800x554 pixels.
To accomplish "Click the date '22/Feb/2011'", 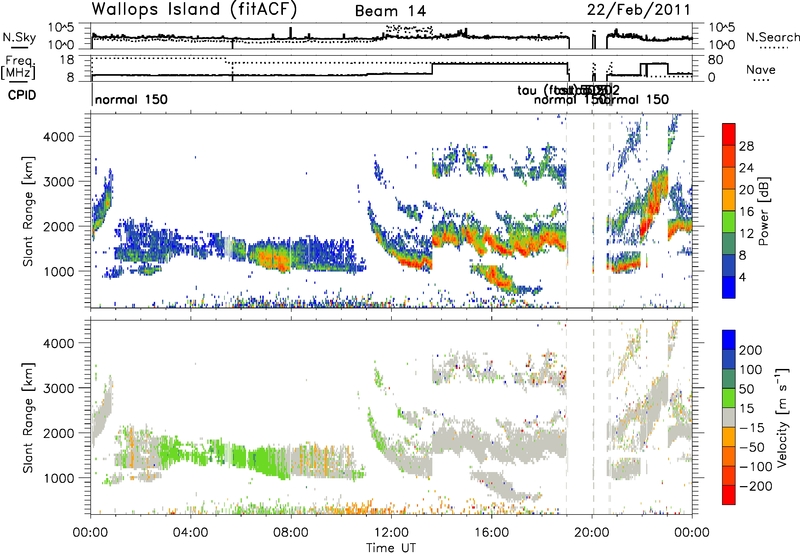I will [x=639, y=9].
